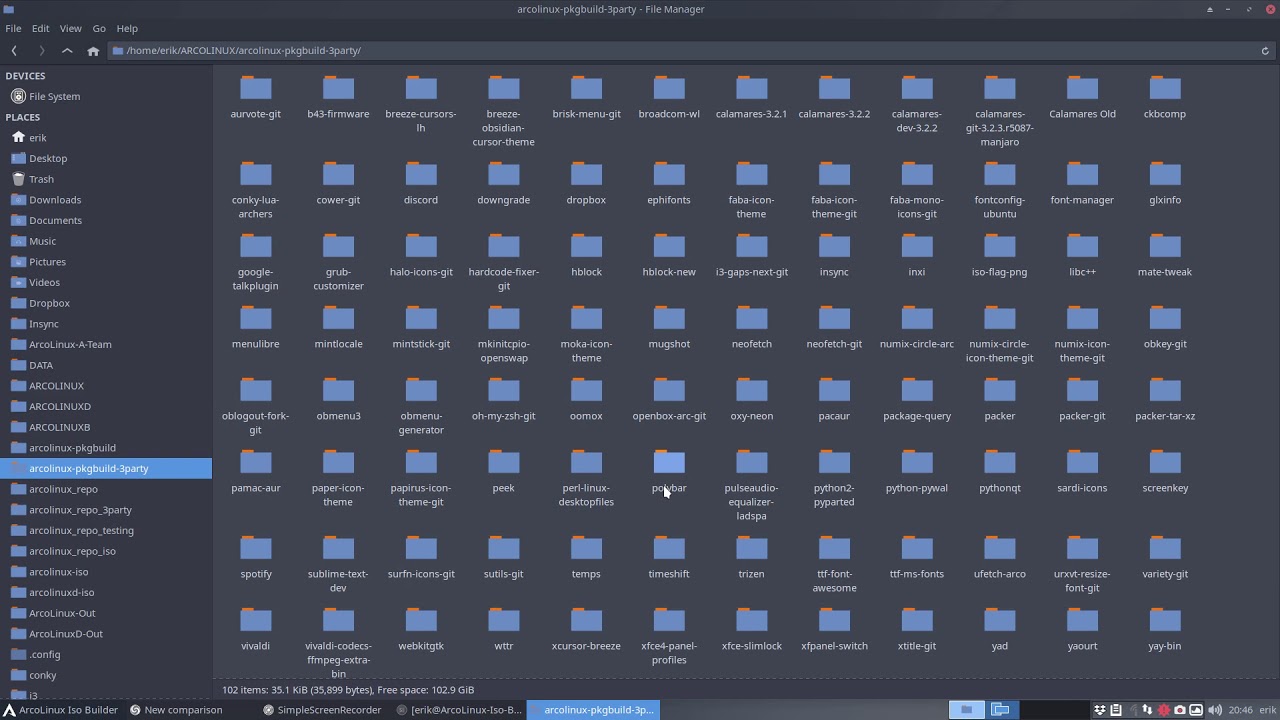Image resolution: width=1280 pixels, height=720 pixels.
Task: Open the Trash in the sidebar
Action: 106,179
